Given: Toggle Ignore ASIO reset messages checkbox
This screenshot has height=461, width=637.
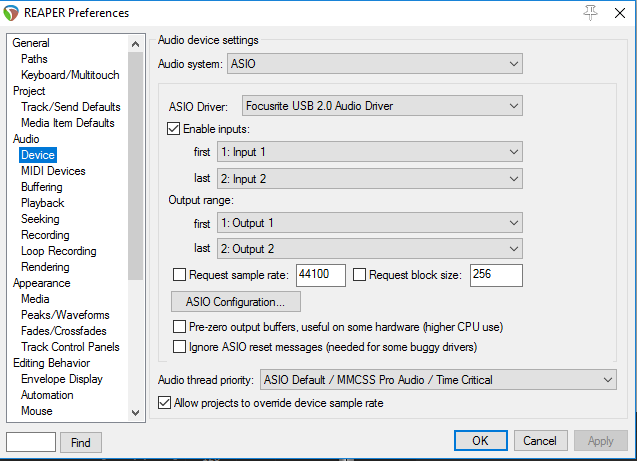Looking at the screenshot, I should point(179,347).
